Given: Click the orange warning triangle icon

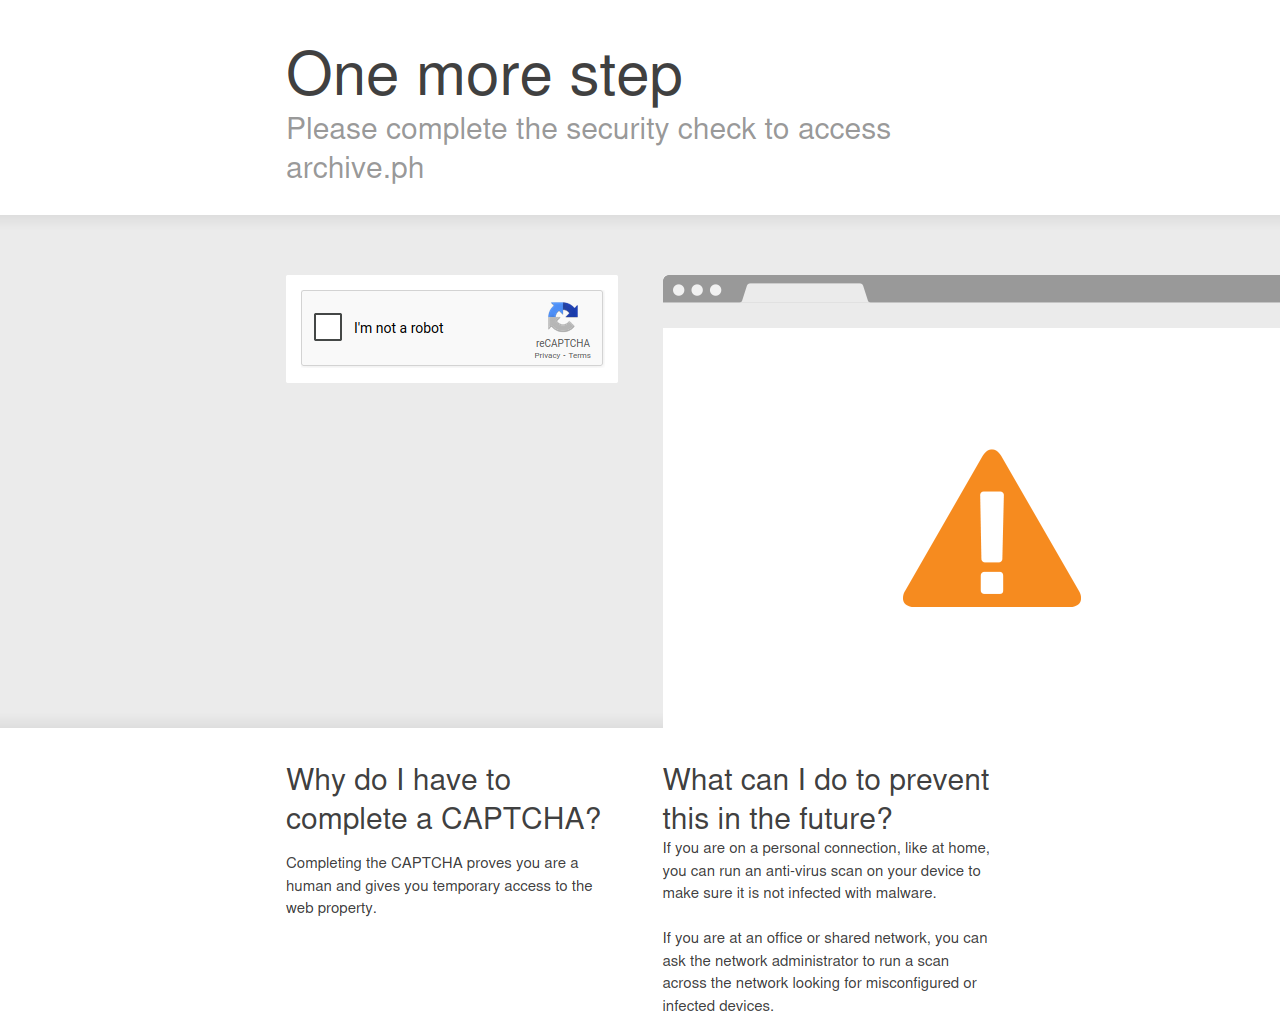Looking at the screenshot, I should (x=992, y=528).
